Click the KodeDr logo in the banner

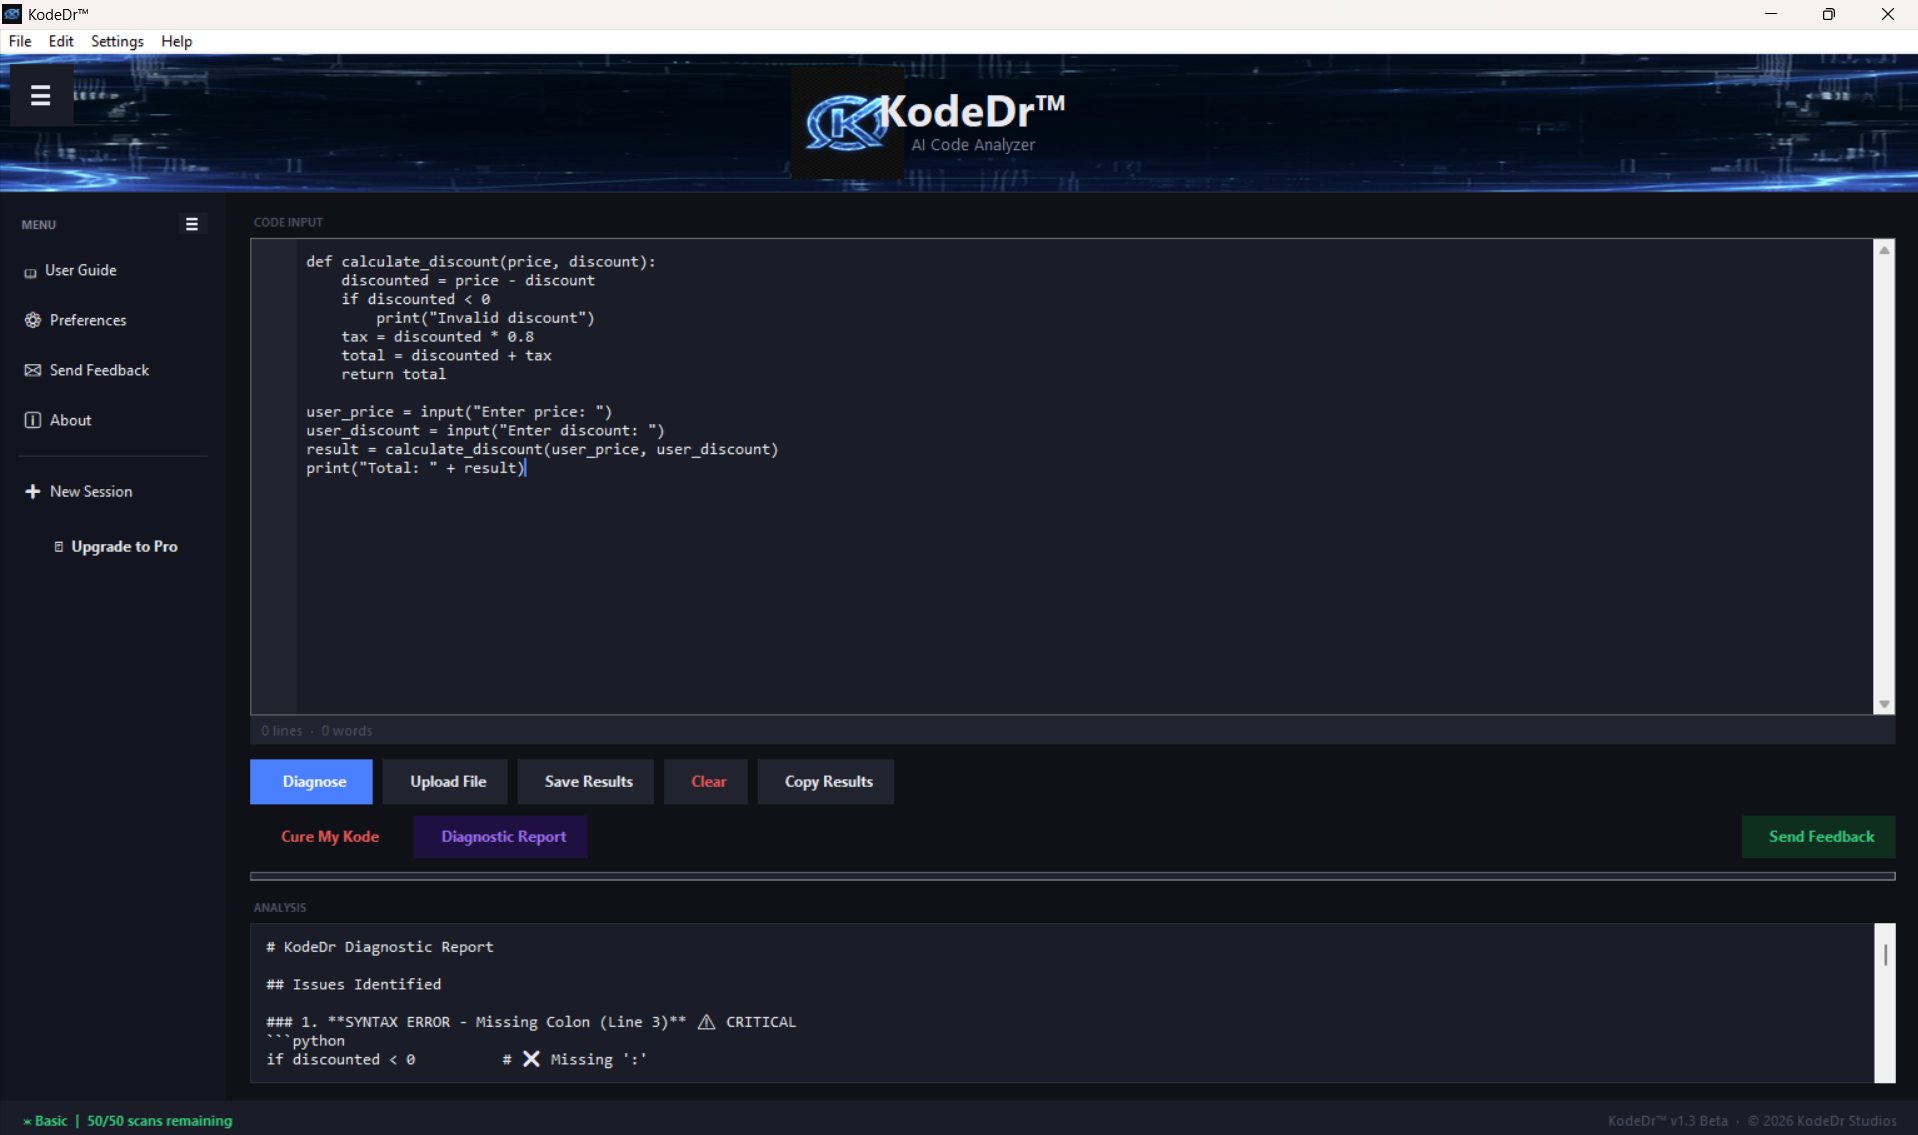click(847, 123)
